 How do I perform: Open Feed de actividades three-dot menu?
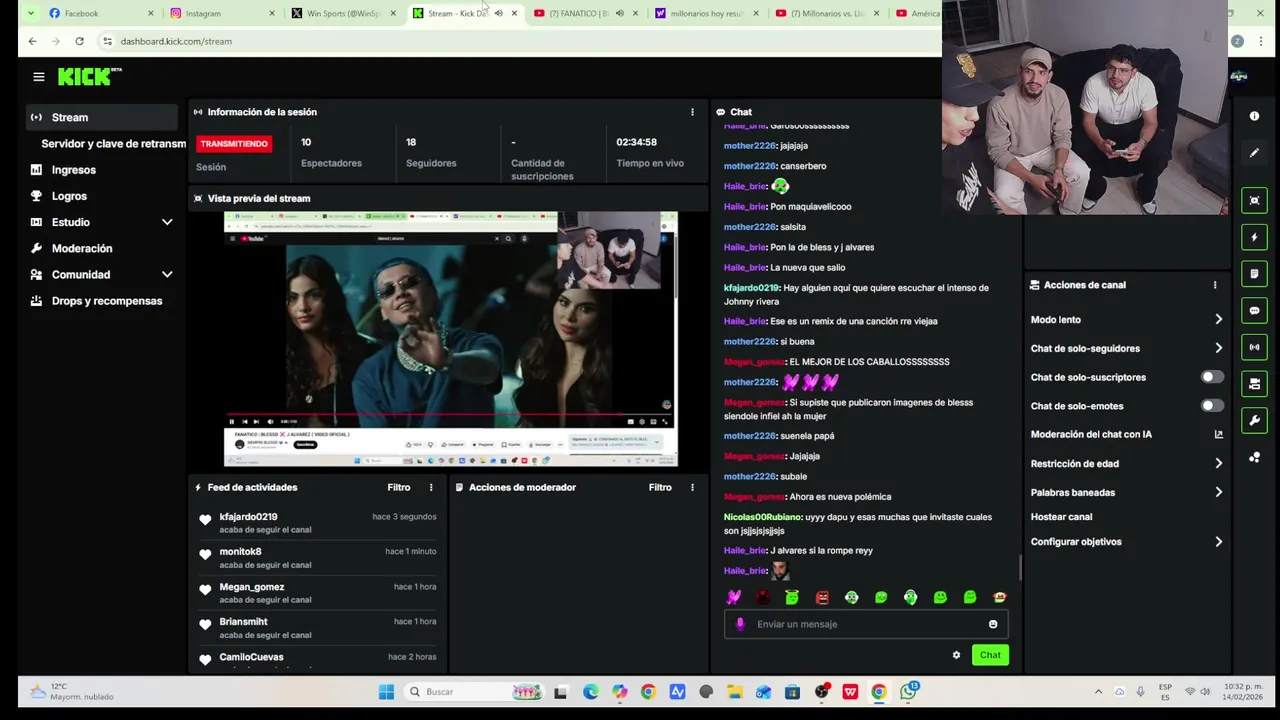pyautogui.click(x=431, y=487)
